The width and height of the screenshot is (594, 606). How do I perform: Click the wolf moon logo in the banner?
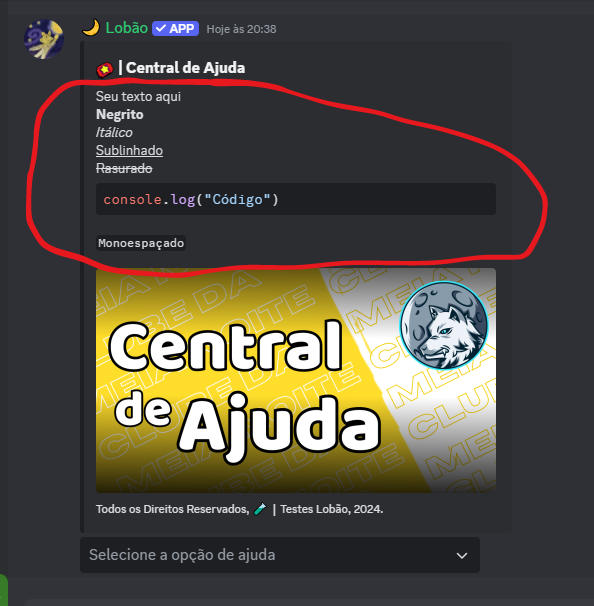click(x=444, y=325)
